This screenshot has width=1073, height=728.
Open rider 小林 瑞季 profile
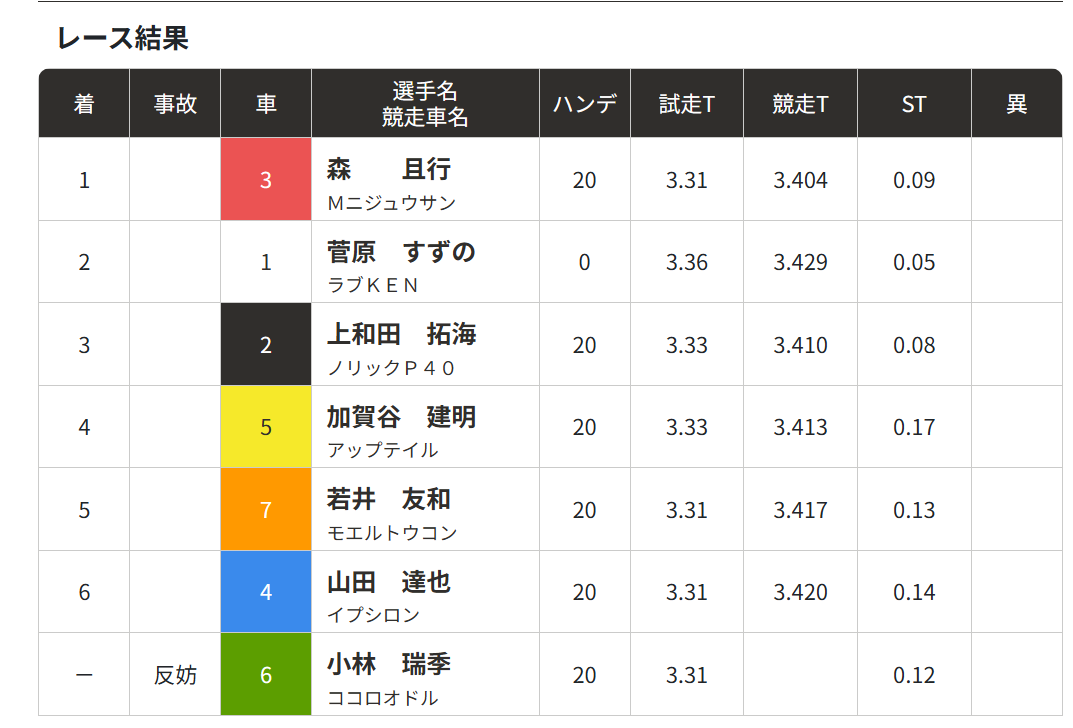[x=389, y=664]
